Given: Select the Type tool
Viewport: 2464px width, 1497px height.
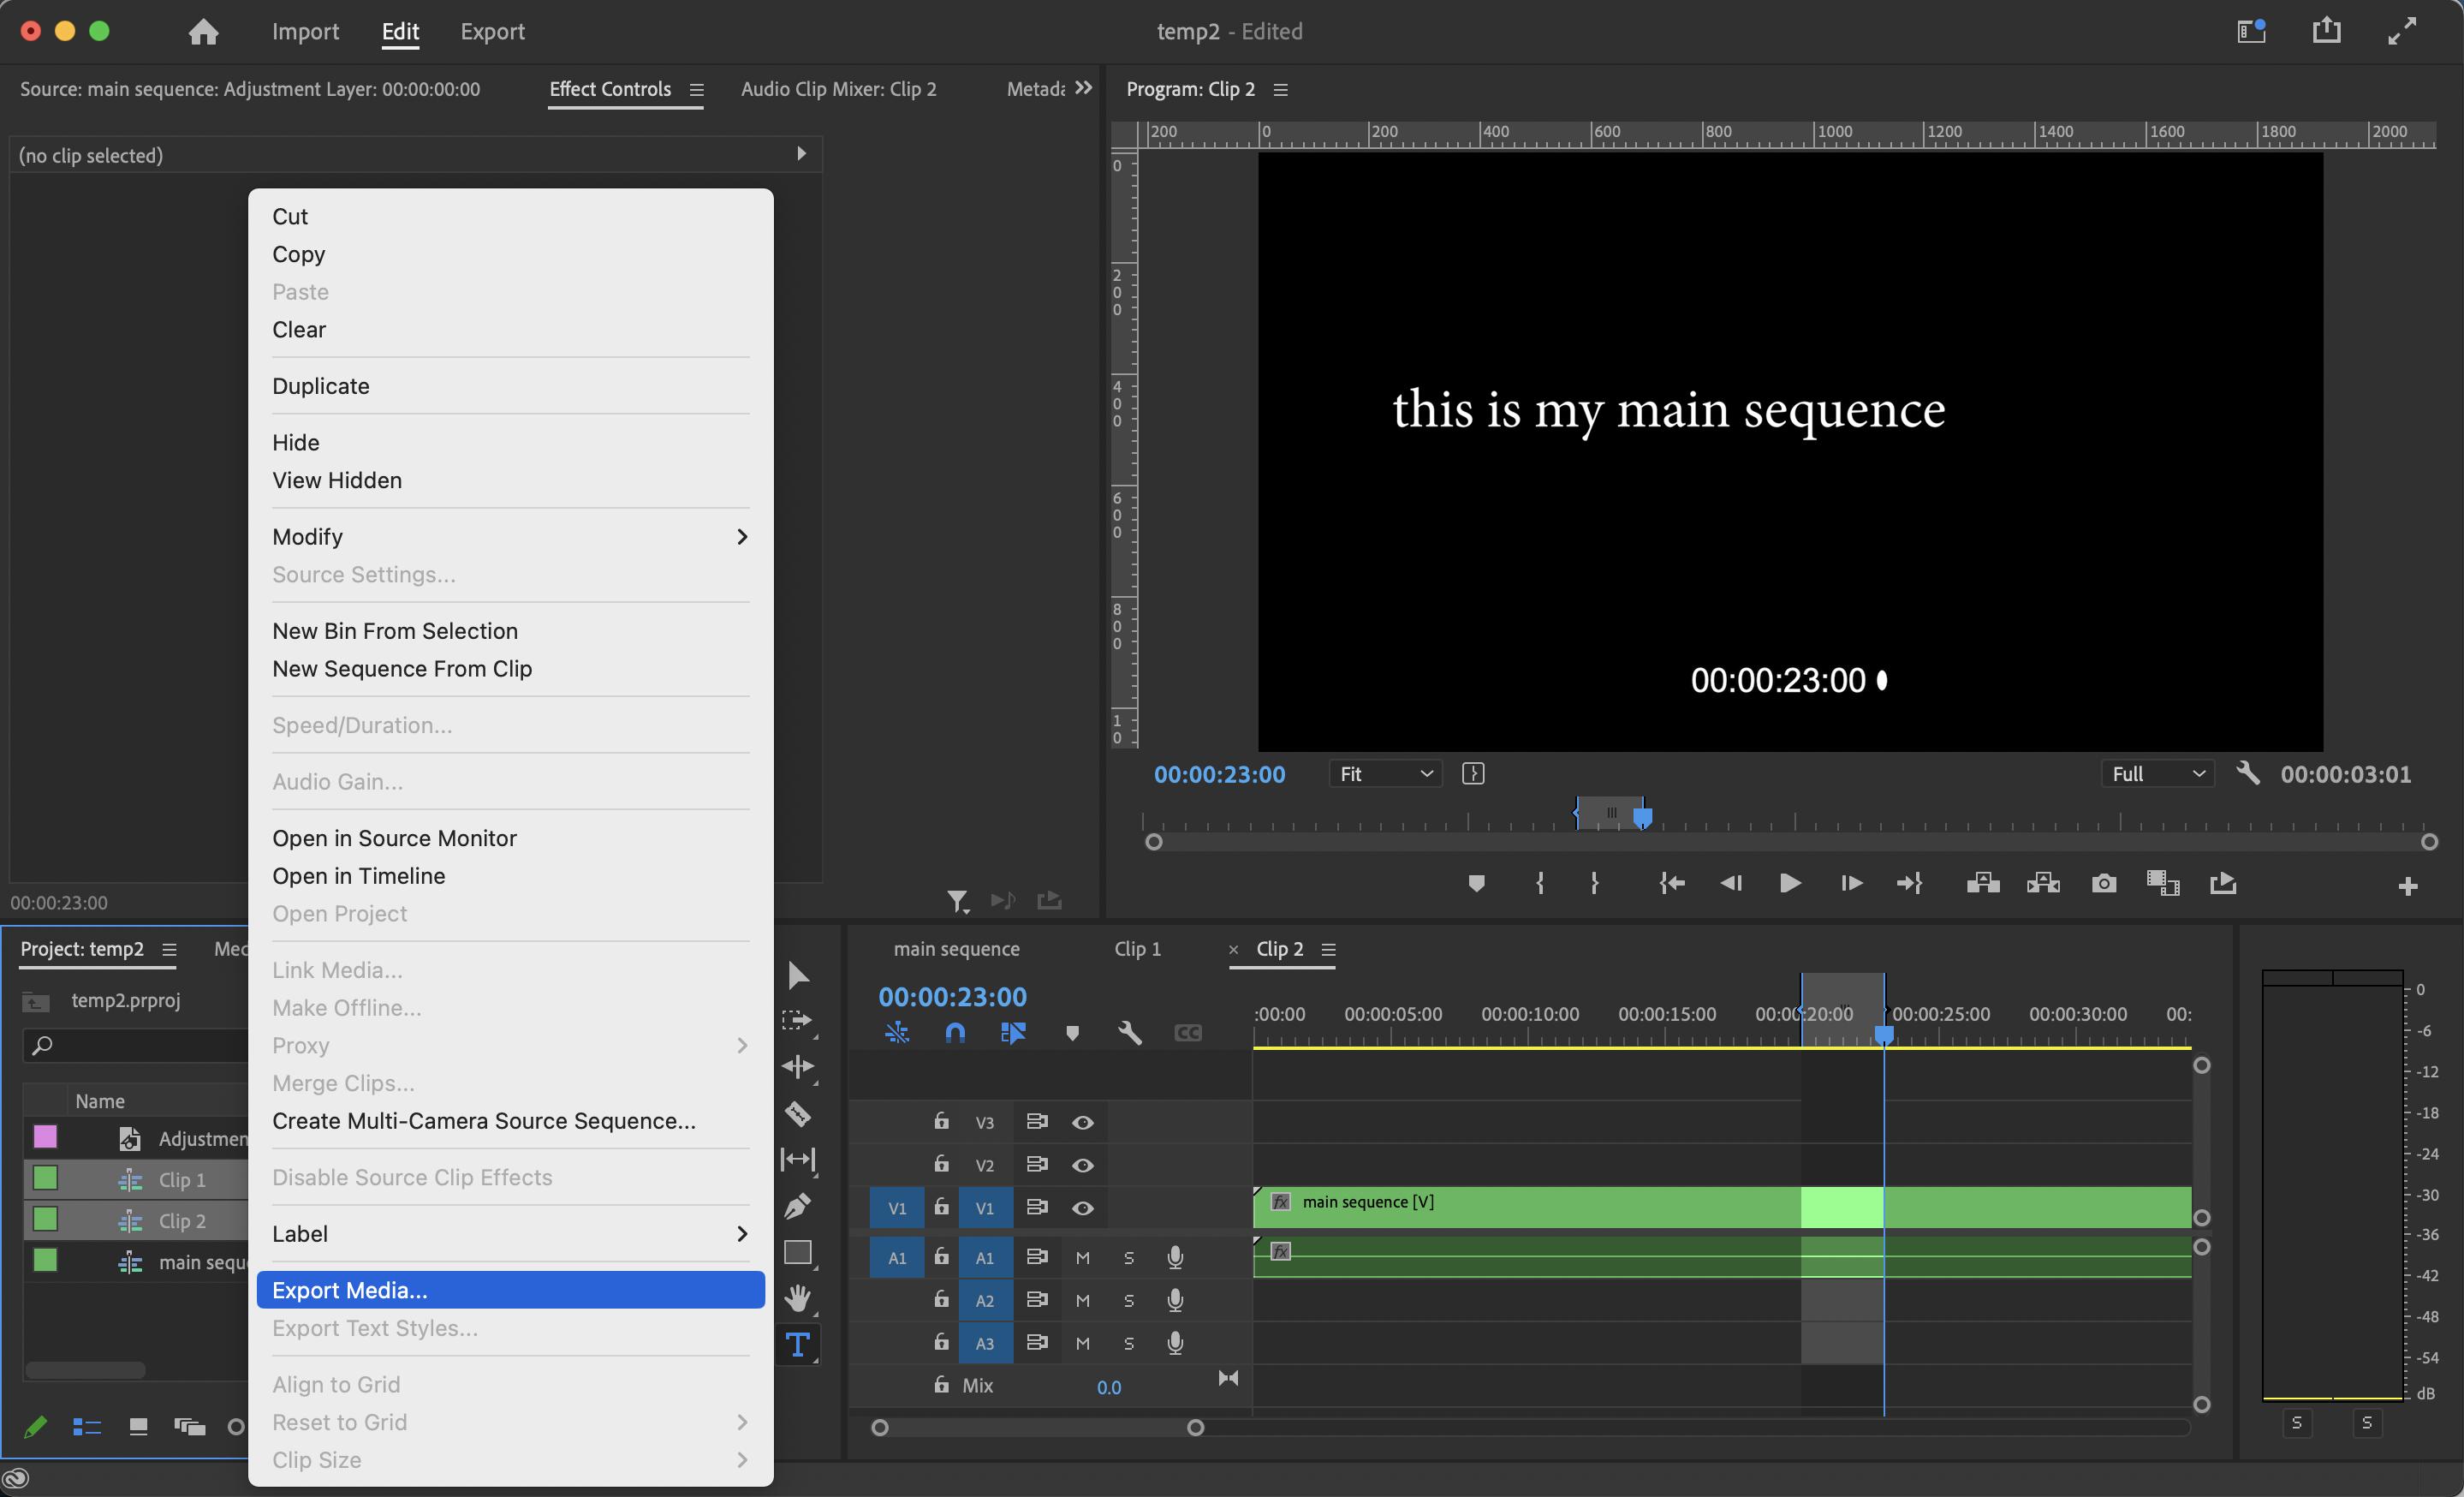Looking at the screenshot, I should [798, 1345].
